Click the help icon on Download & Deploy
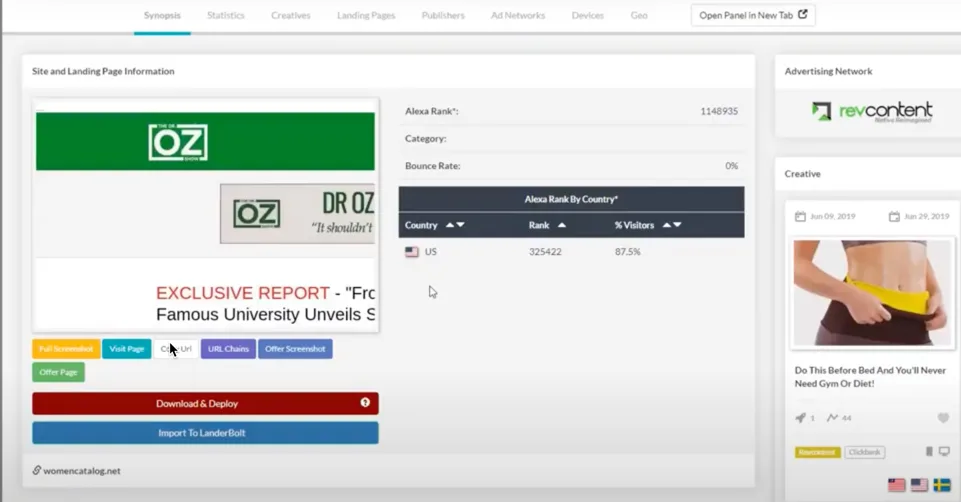961x502 pixels. (x=365, y=403)
